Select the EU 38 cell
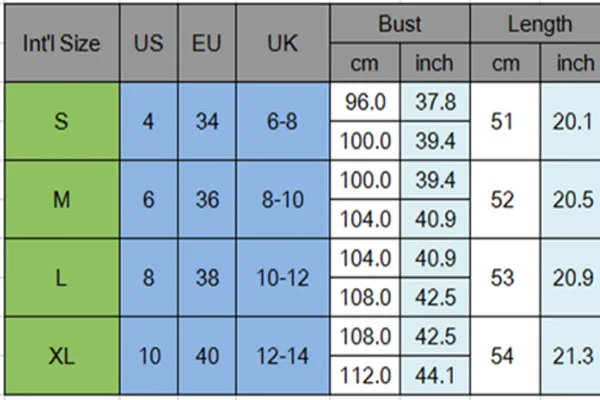This screenshot has width=600, height=400. [x=207, y=278]
